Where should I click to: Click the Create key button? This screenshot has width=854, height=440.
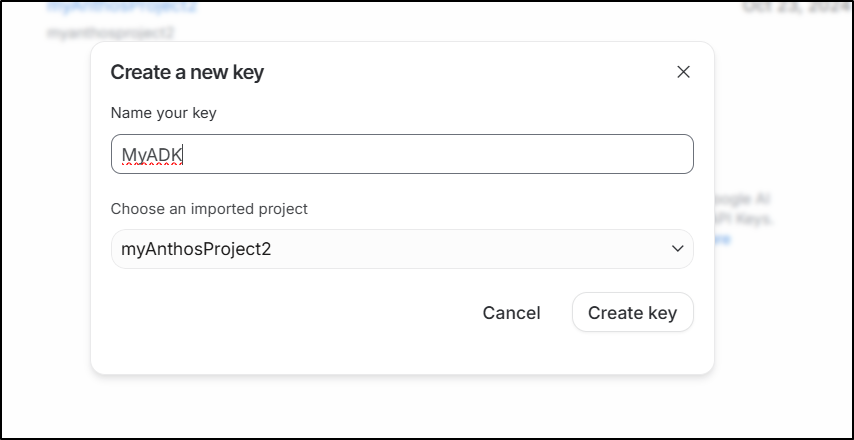coord(632,313)
